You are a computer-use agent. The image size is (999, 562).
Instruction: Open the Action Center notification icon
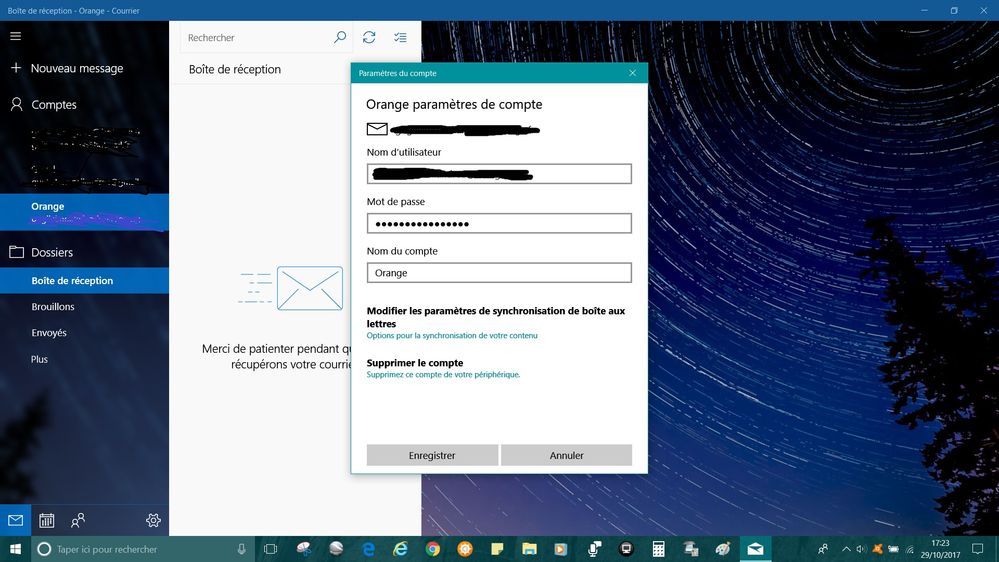(977, 549)
